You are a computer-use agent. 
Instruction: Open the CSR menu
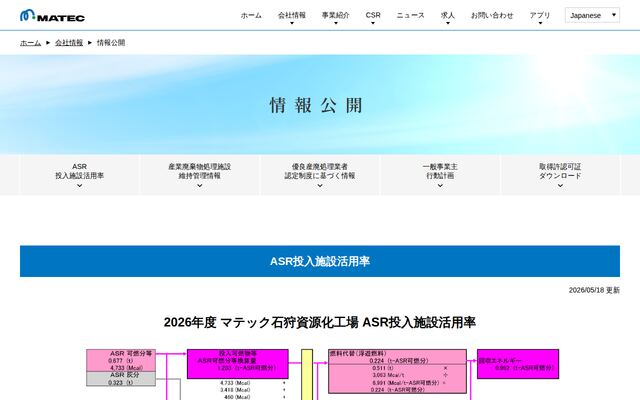[x=373, y=15]
